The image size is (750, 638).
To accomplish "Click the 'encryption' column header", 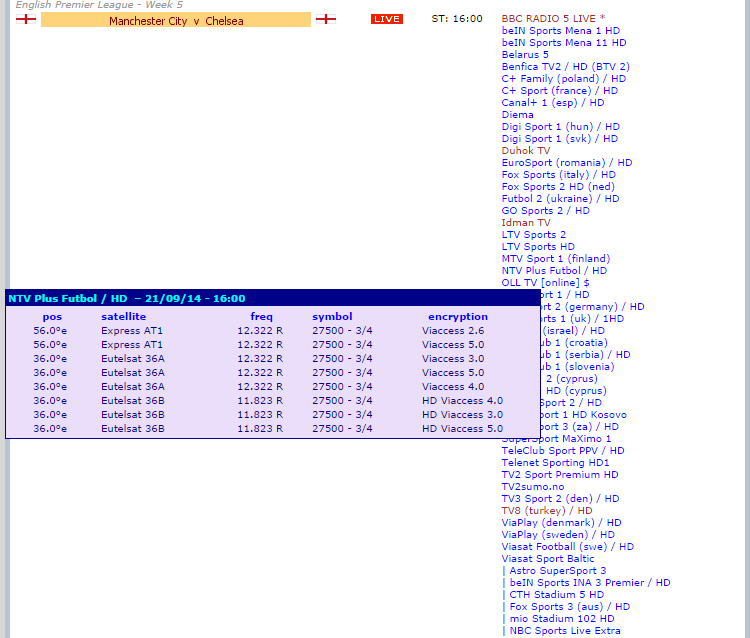I will click(458, 316).
